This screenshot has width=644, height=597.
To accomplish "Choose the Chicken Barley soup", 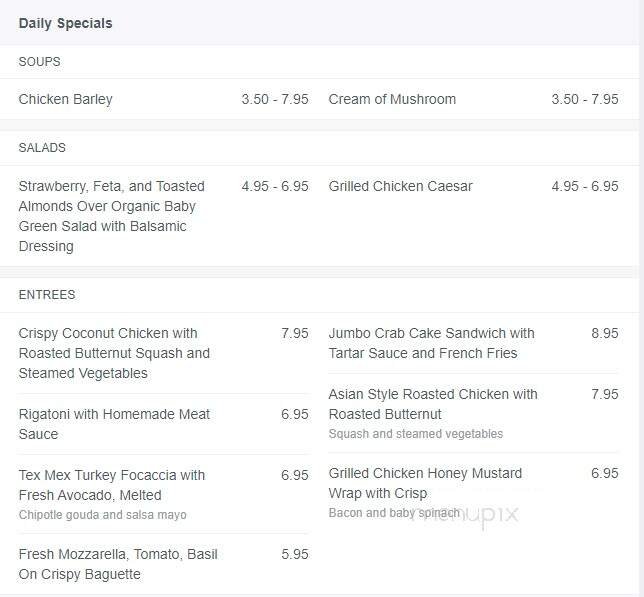I will click(66, 99).
